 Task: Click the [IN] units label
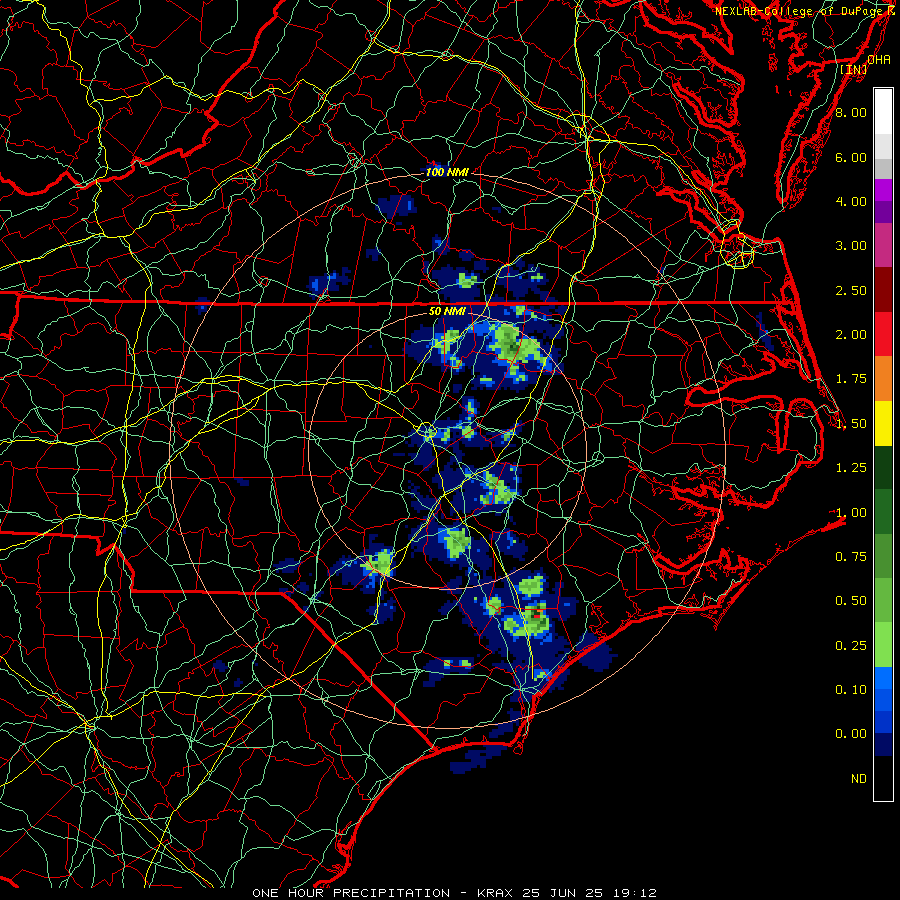[x=854, y=69]
